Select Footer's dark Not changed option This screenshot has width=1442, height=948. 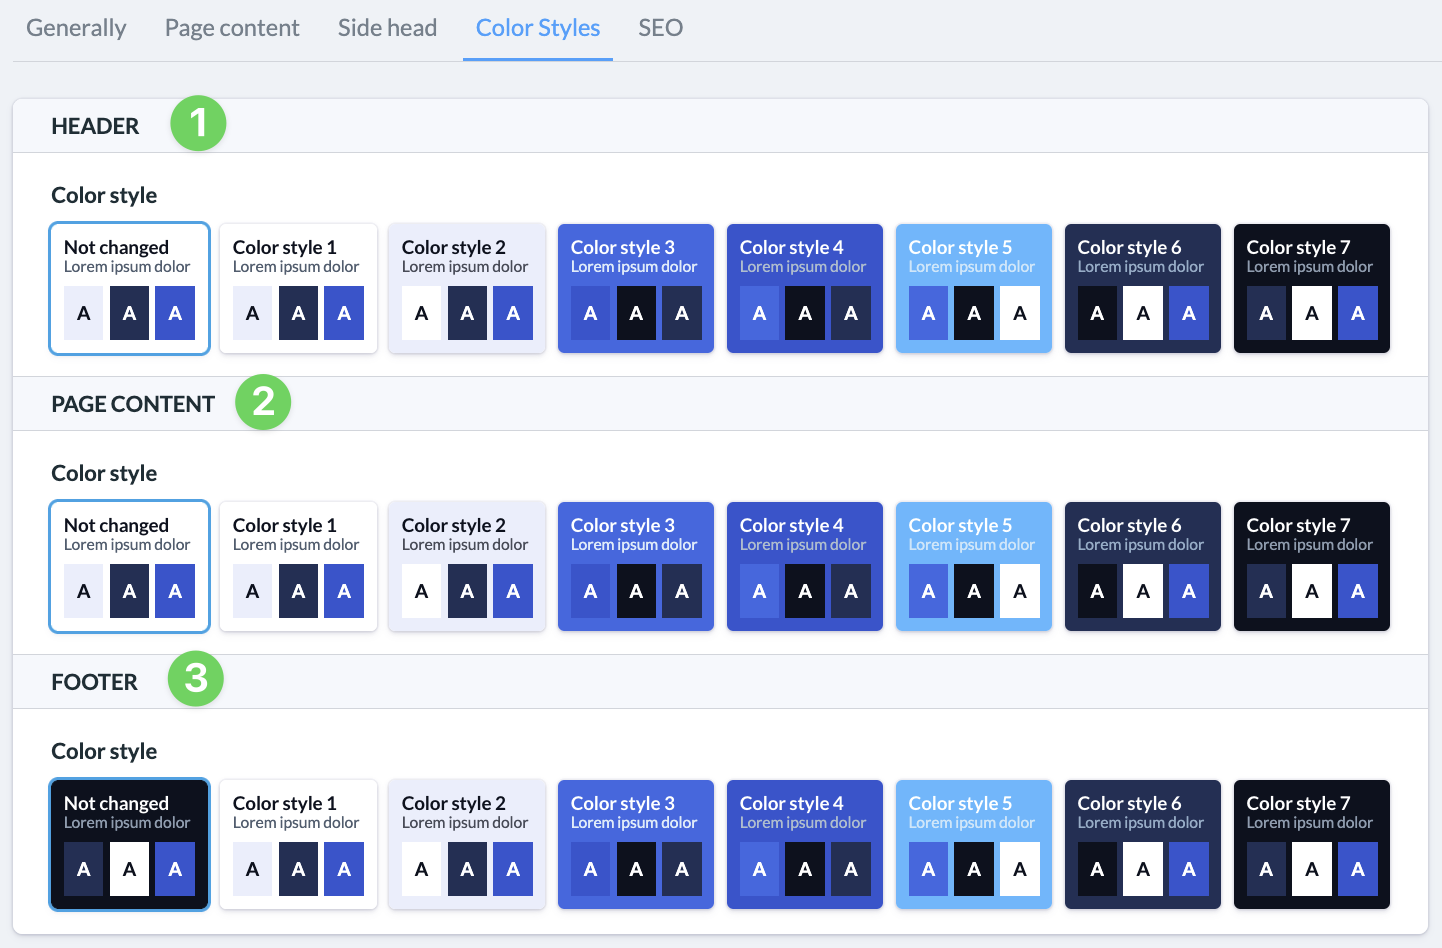click(129, 844)
